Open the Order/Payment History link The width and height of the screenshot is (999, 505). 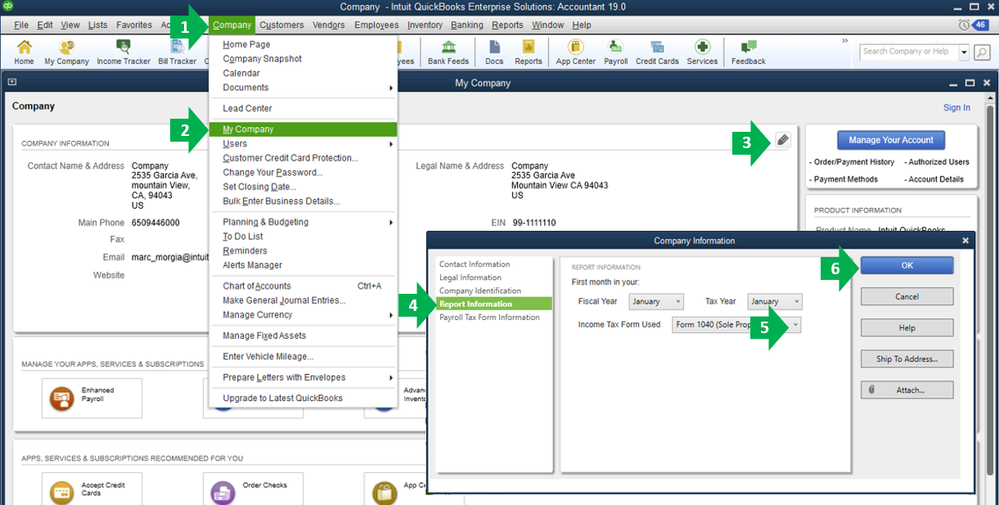852,162
